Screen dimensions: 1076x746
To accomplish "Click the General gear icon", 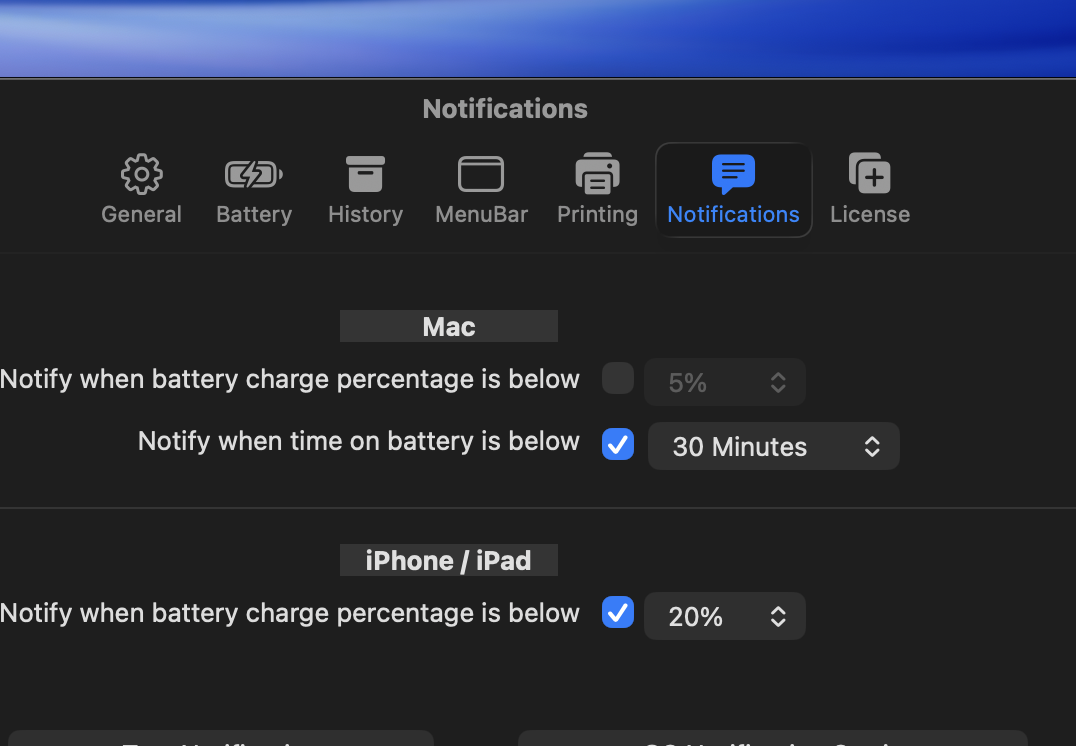I will pos(141,174).
